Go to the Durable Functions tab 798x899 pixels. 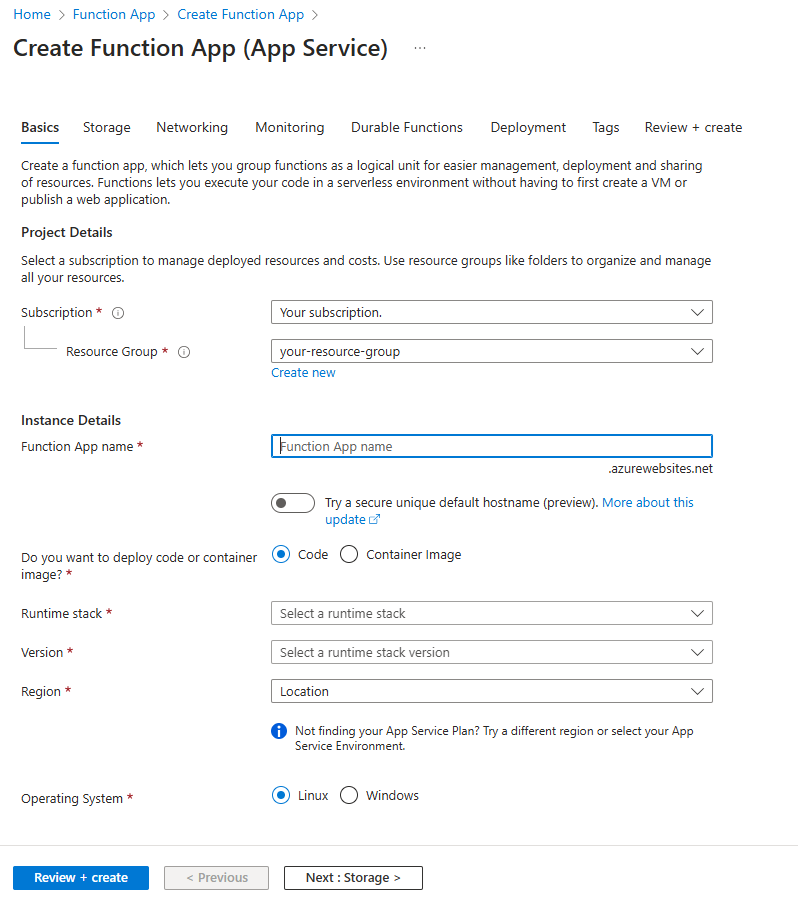point(407,128)
